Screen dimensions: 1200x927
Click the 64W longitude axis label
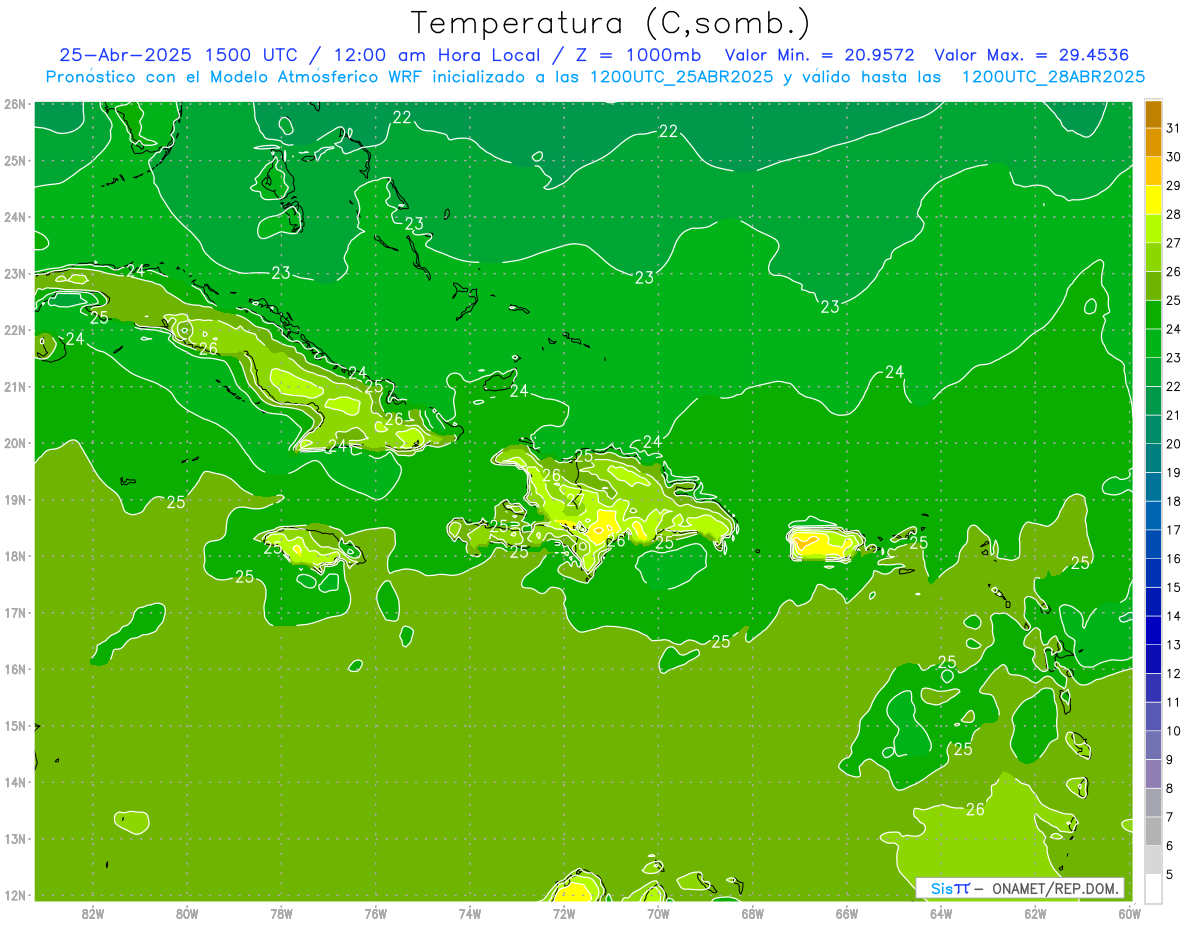(x=941, y=912)
